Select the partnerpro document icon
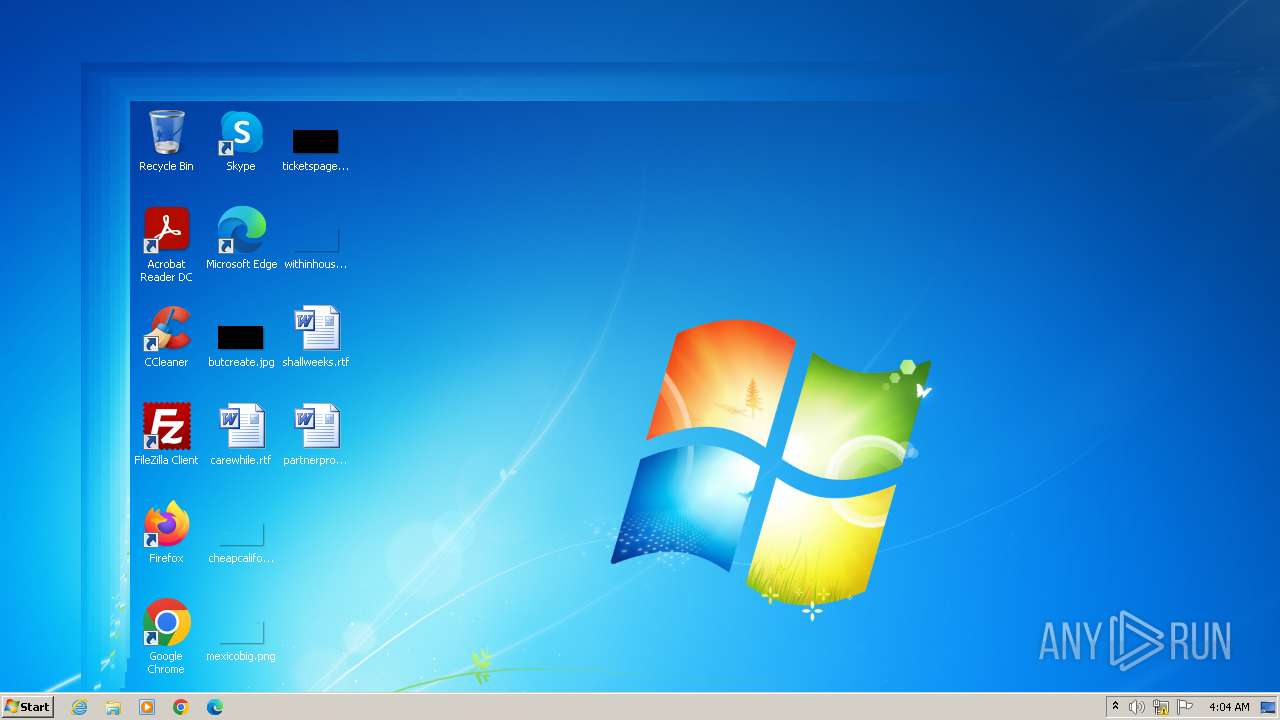Viewport: 1280px width, 720px height. pyautogui.click(x=315, y=435)
